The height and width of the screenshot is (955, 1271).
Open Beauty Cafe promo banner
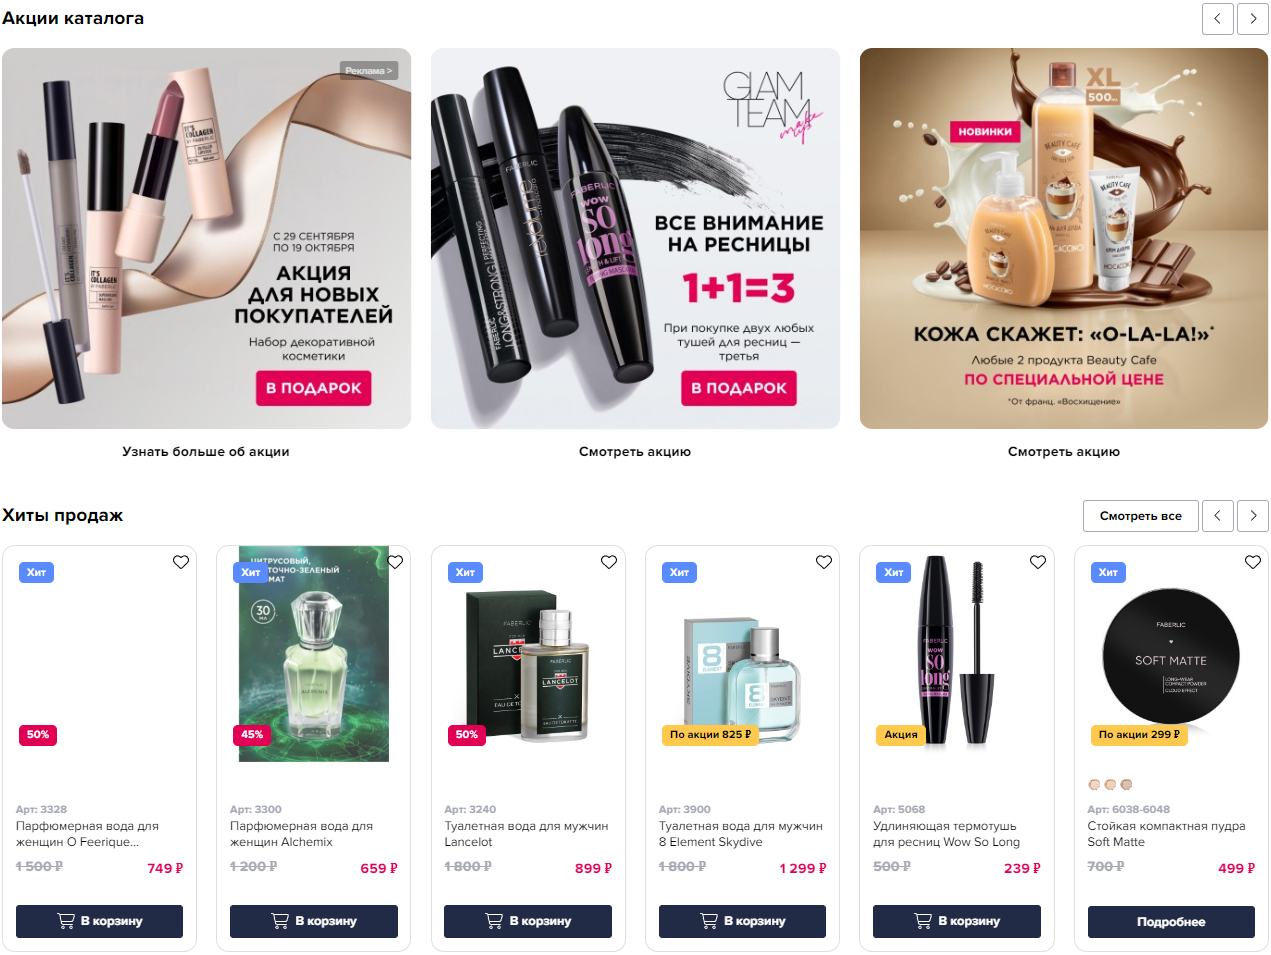1064,238
